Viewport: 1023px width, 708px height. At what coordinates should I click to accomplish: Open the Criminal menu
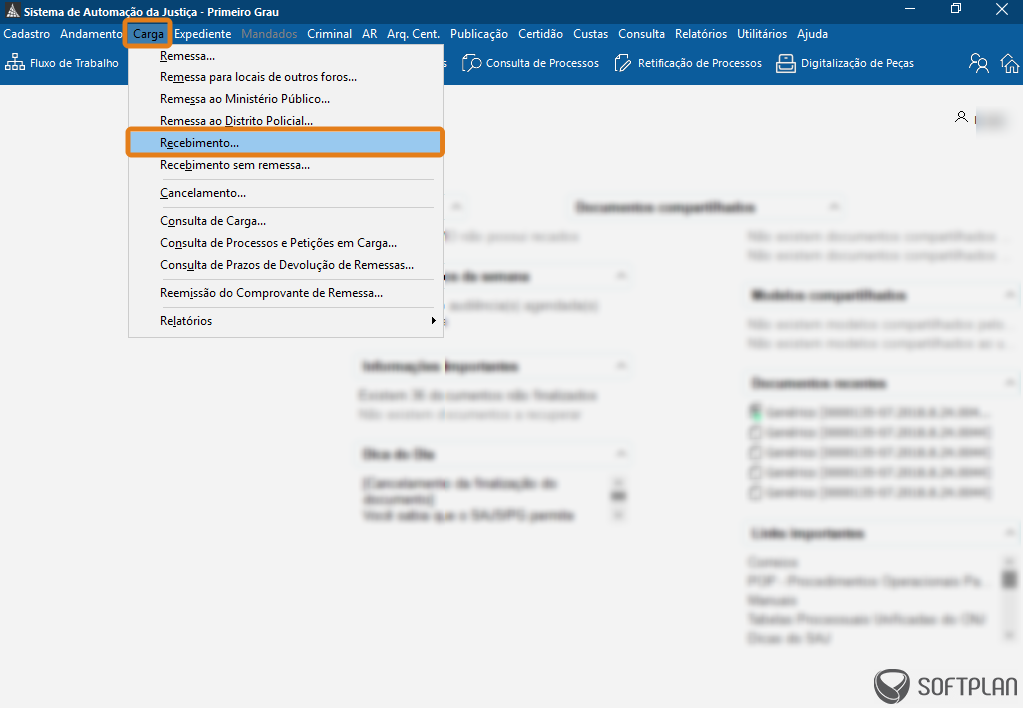click(x=329, y=33)
